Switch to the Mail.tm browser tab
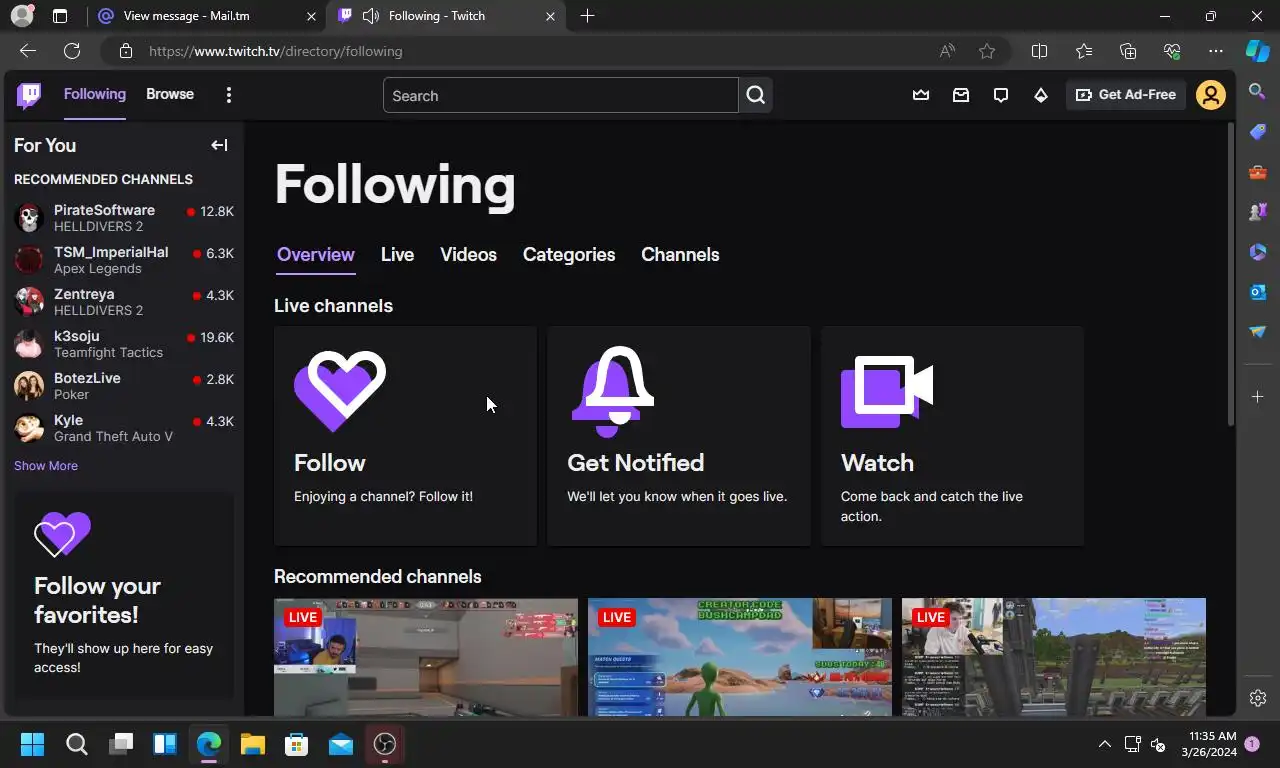This screenshot has width=1280, height=768. [x=207, y=16]
